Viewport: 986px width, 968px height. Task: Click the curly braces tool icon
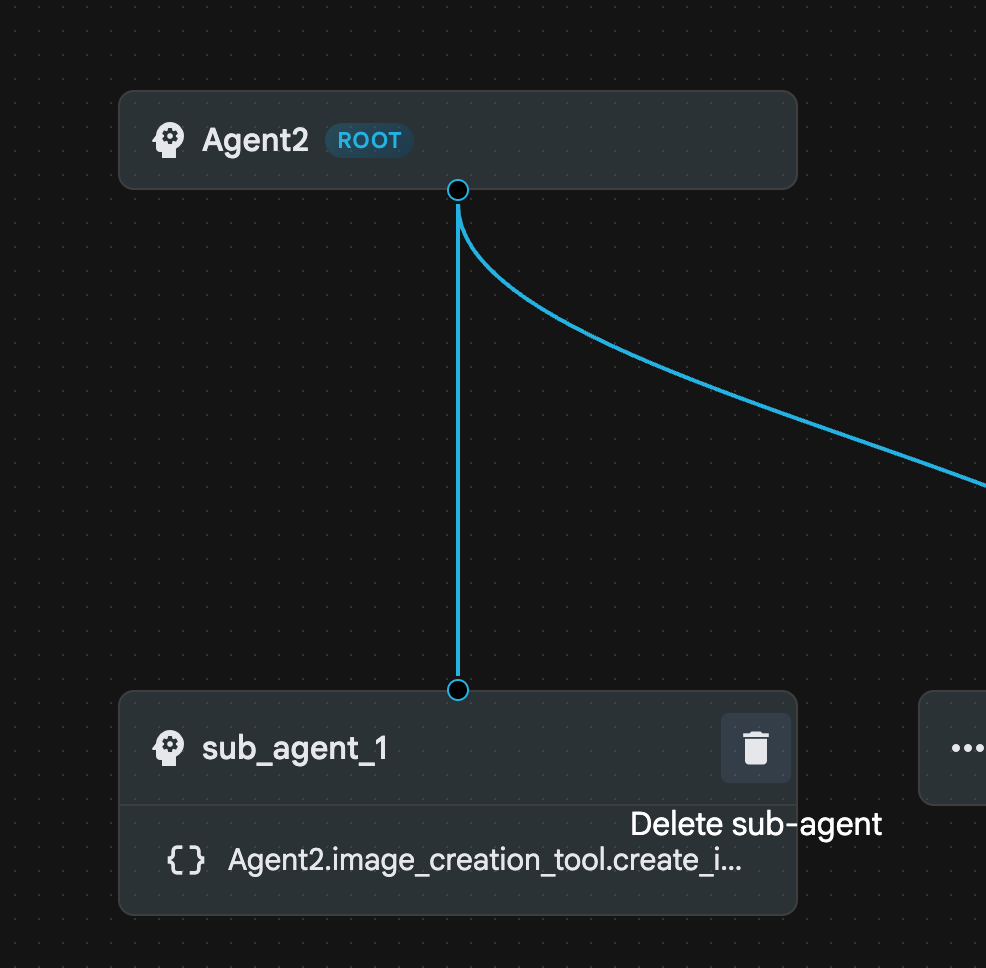click(186, 860)
